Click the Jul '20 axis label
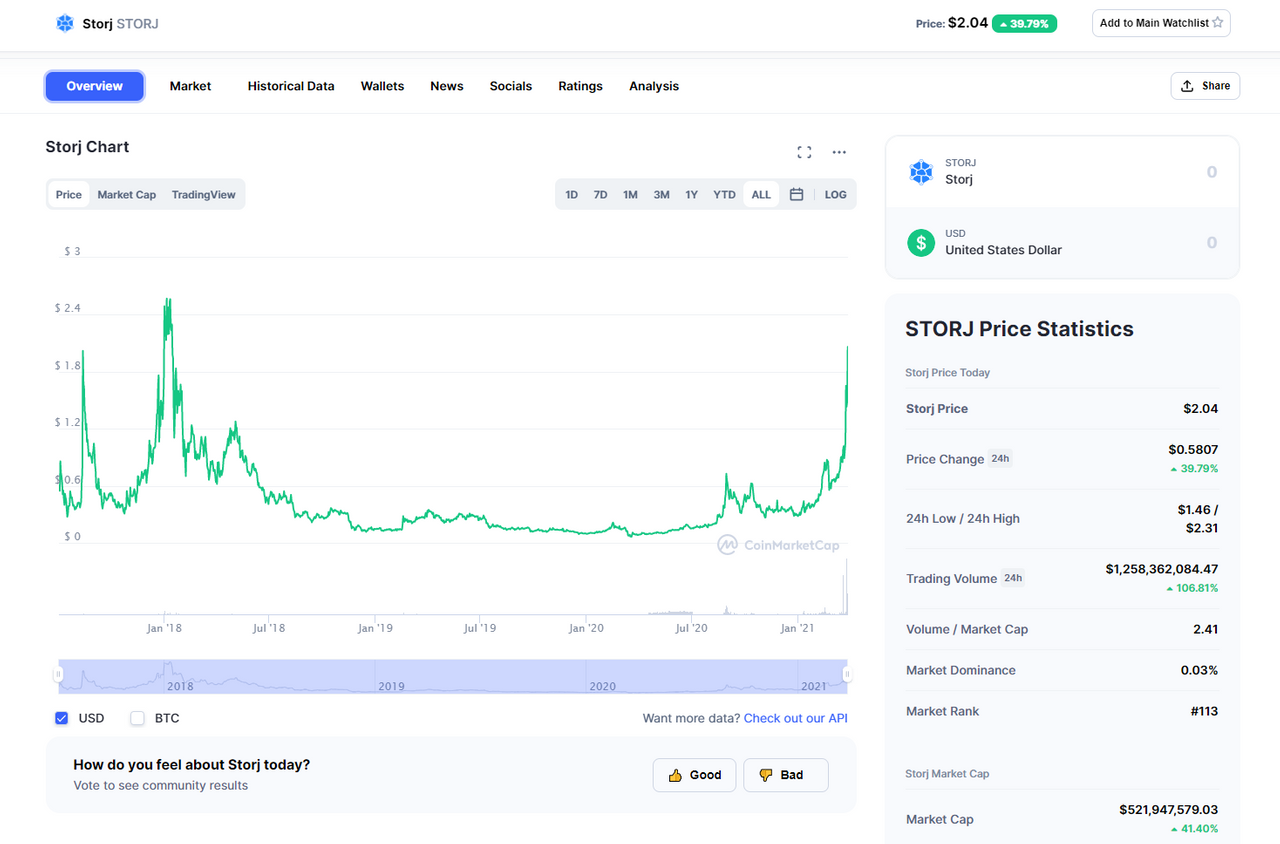Screen dimensions: 1280x844 [x=691, y=628]
